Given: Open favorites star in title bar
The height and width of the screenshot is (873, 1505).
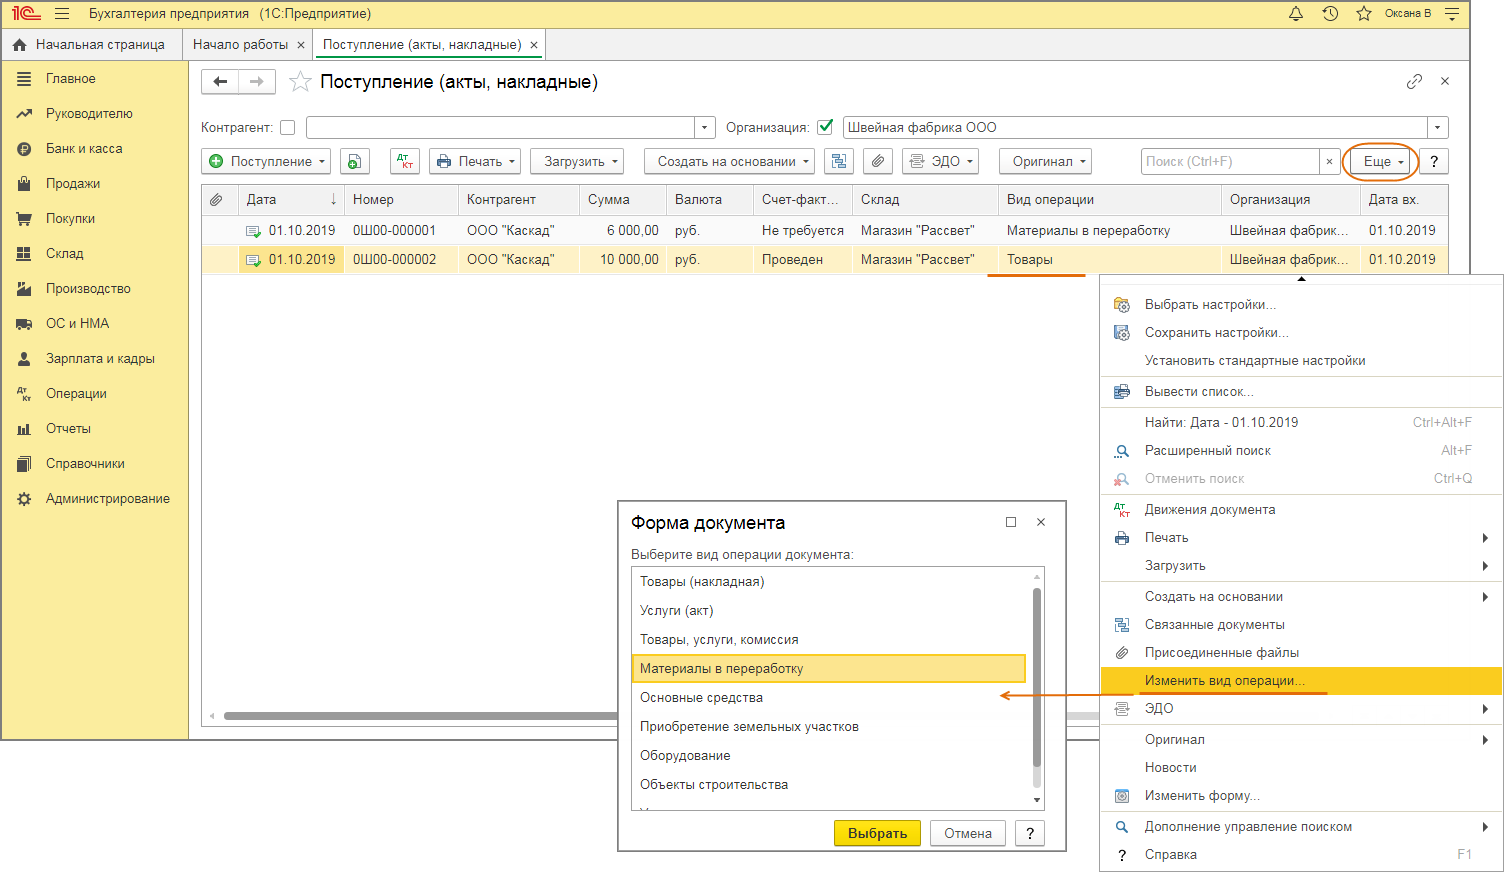Looking at the screenshot, I should 1364,14.
